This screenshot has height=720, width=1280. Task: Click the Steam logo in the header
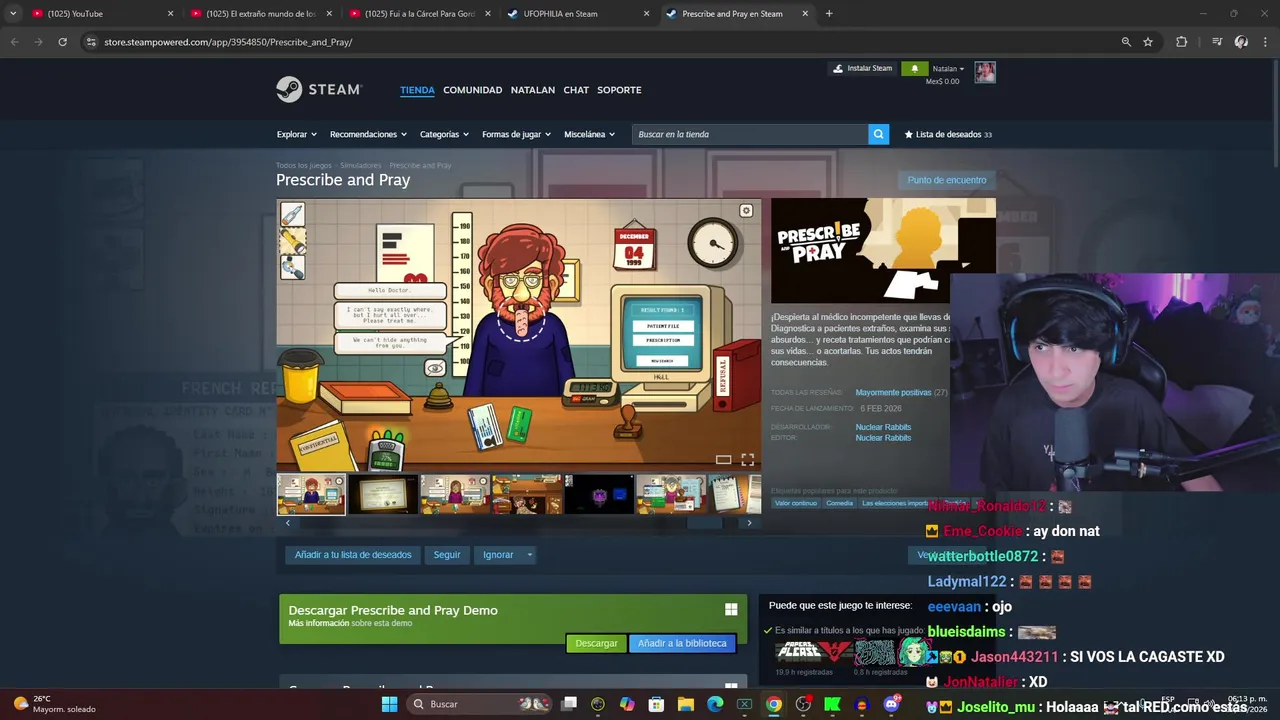(x=318, y=89)
